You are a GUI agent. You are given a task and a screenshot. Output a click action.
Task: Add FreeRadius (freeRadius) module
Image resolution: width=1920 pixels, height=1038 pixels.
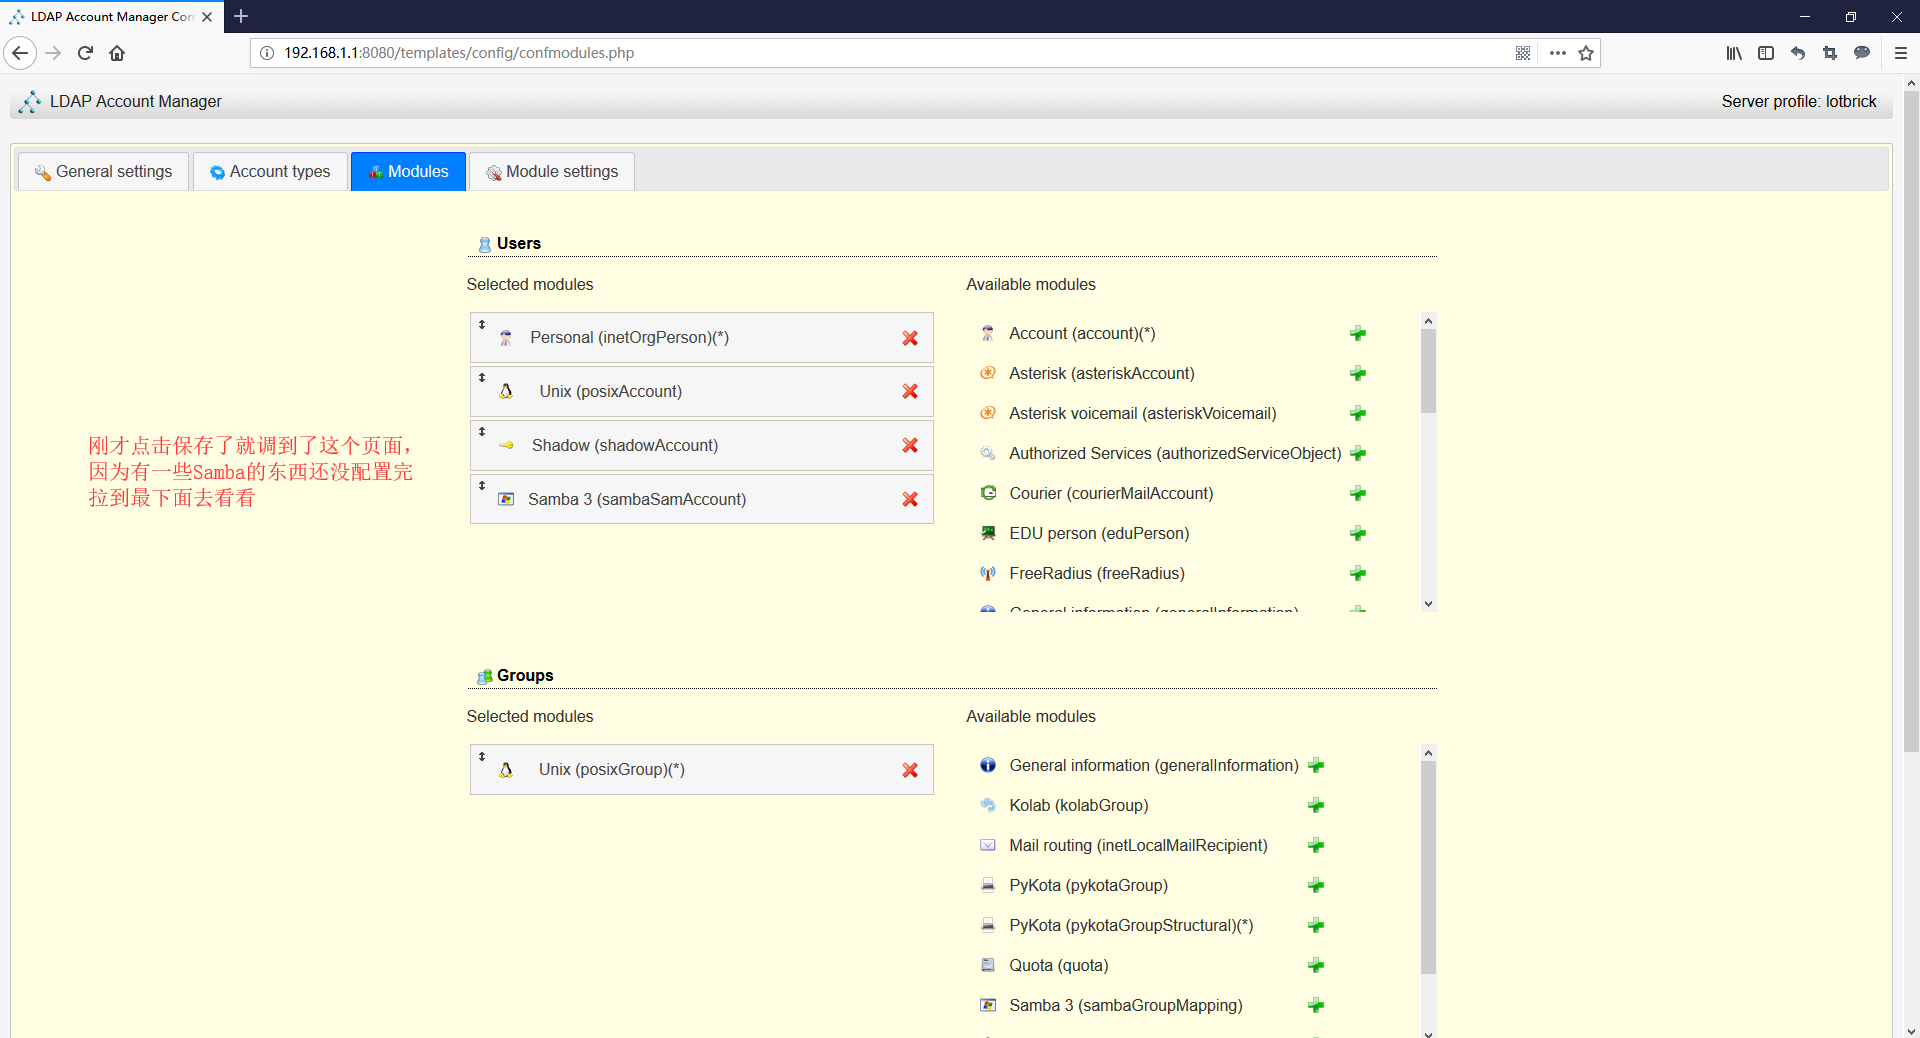[1358, 573]
